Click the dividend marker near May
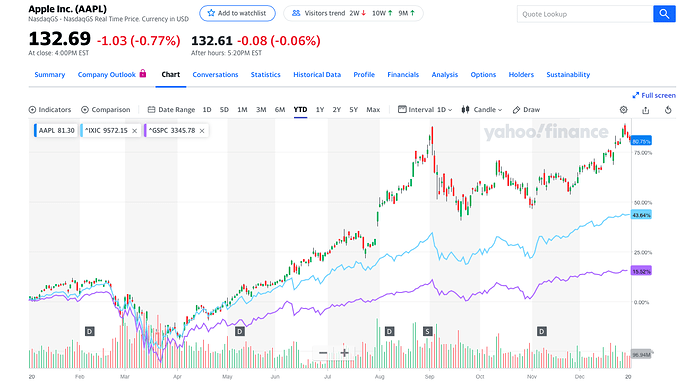690x387 pixels. (240, 331)
